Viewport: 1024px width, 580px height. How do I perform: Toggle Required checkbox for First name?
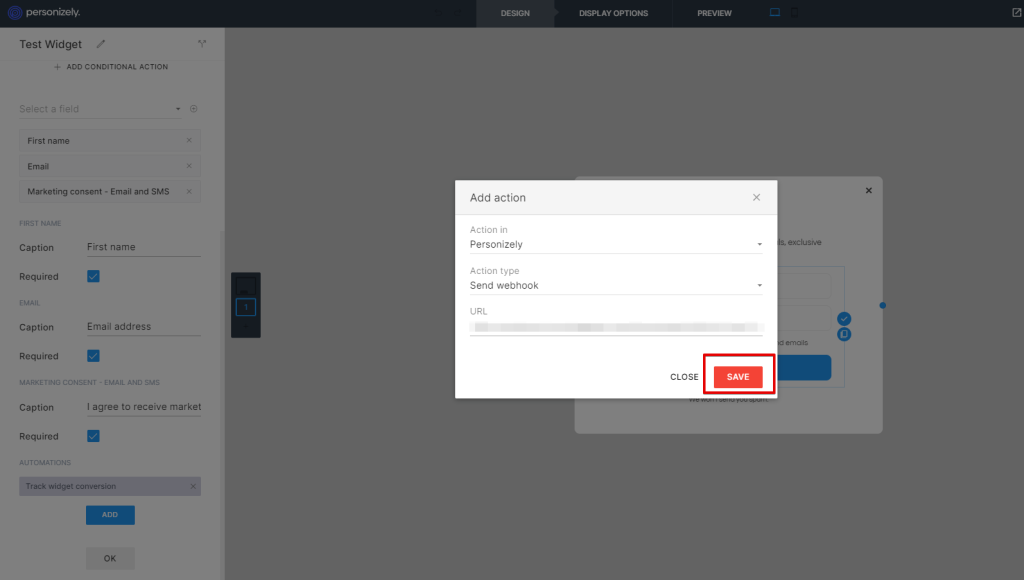(93, 276)
